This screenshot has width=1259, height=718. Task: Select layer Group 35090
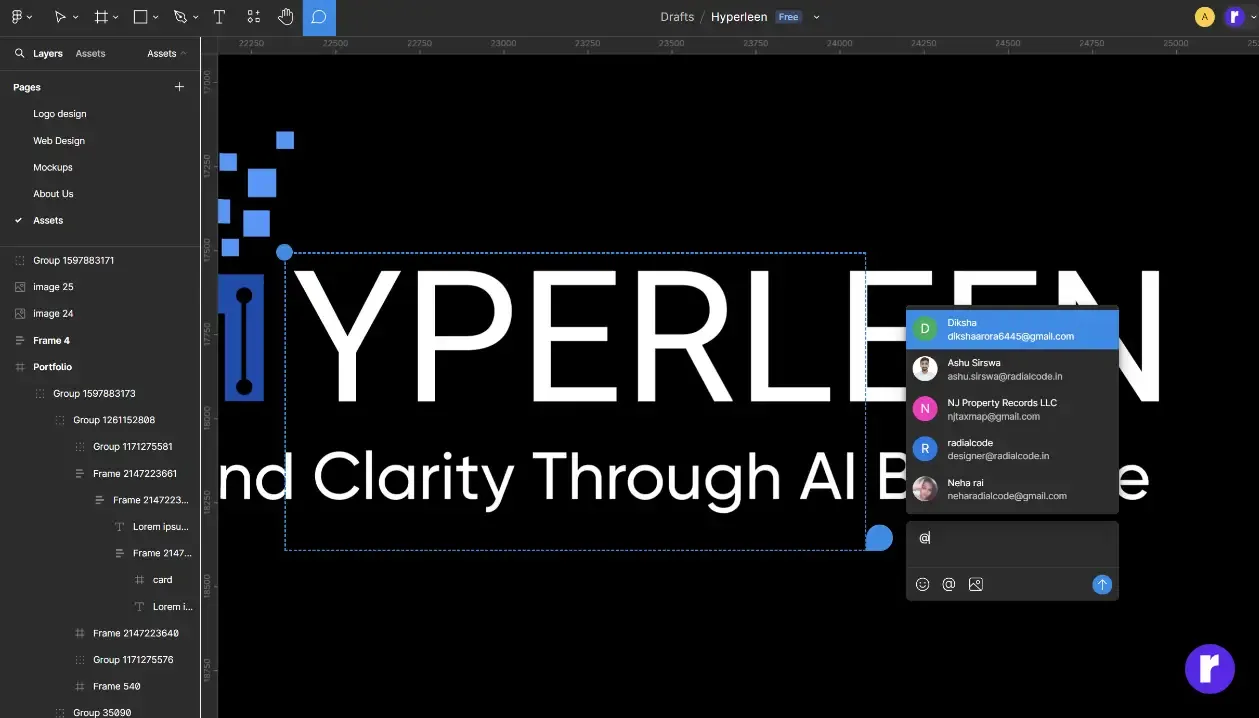click(100, 712)
